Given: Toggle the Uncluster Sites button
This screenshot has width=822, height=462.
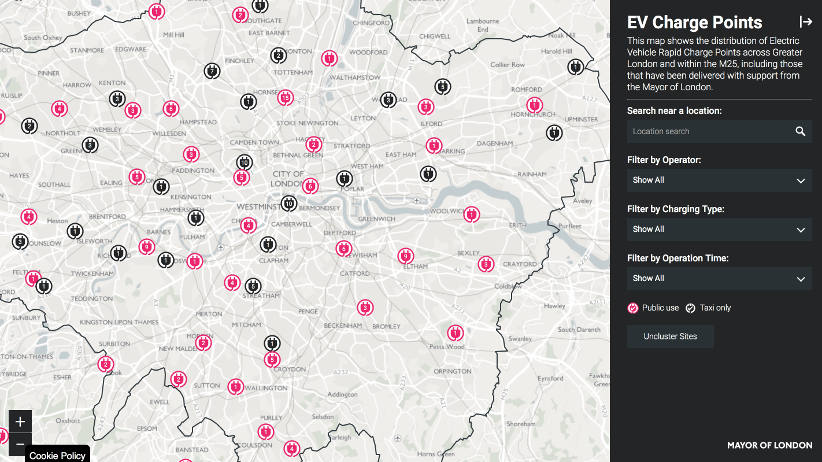Looking at the screenshot, I should click(670, 336).
